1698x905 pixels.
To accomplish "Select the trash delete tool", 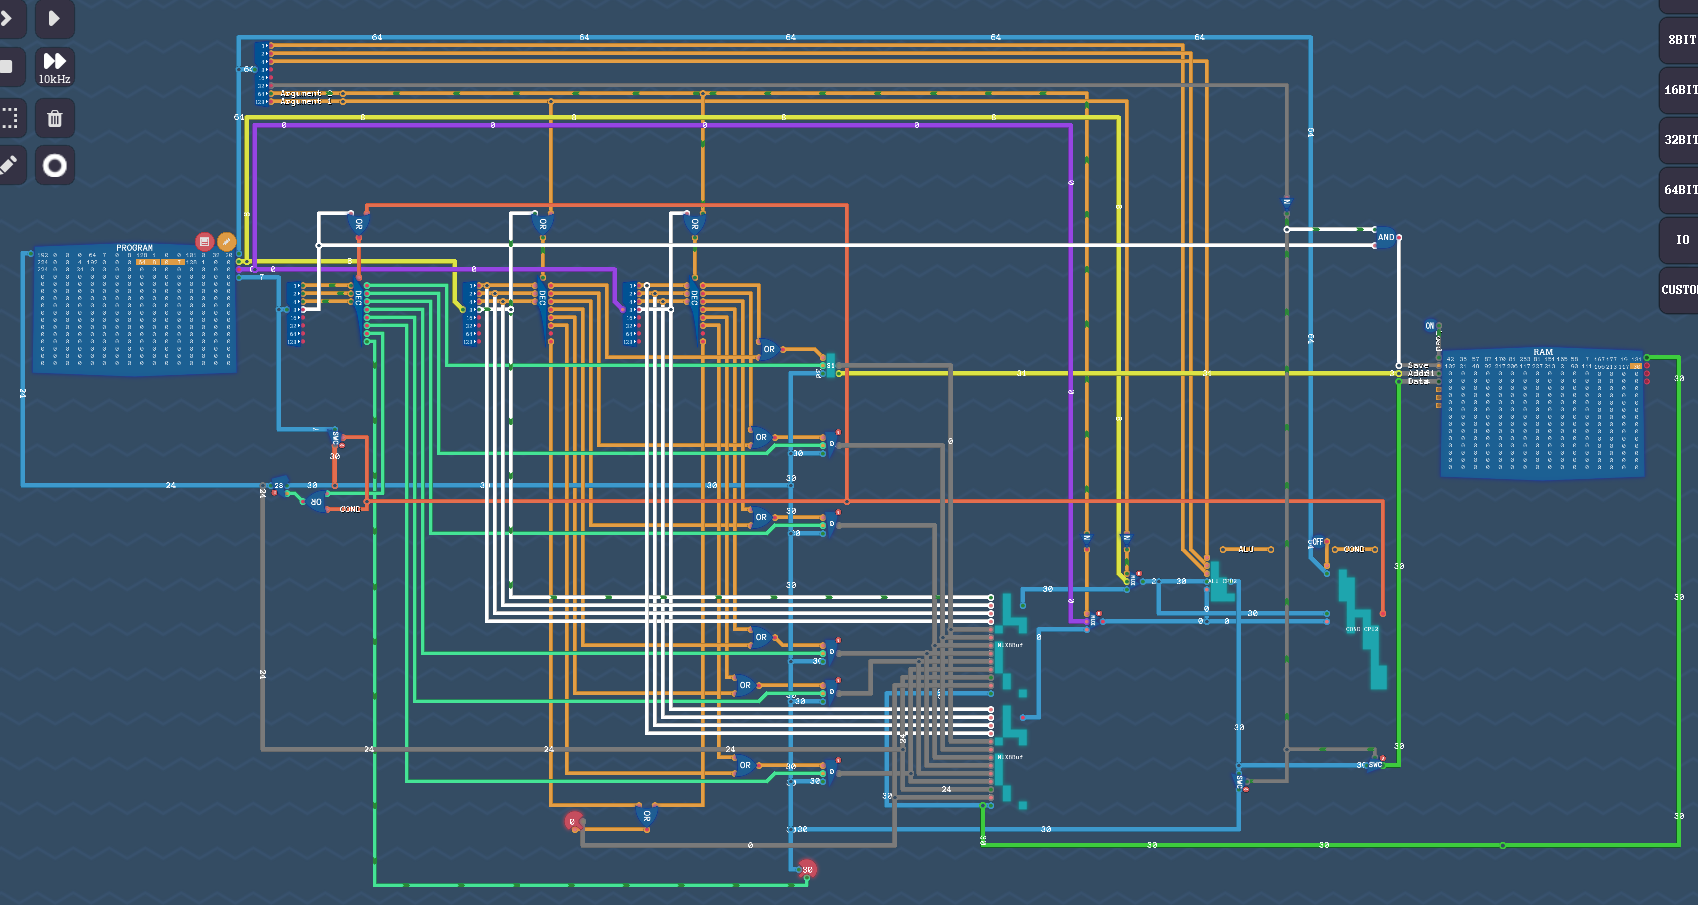I will [x=55, y=118].
